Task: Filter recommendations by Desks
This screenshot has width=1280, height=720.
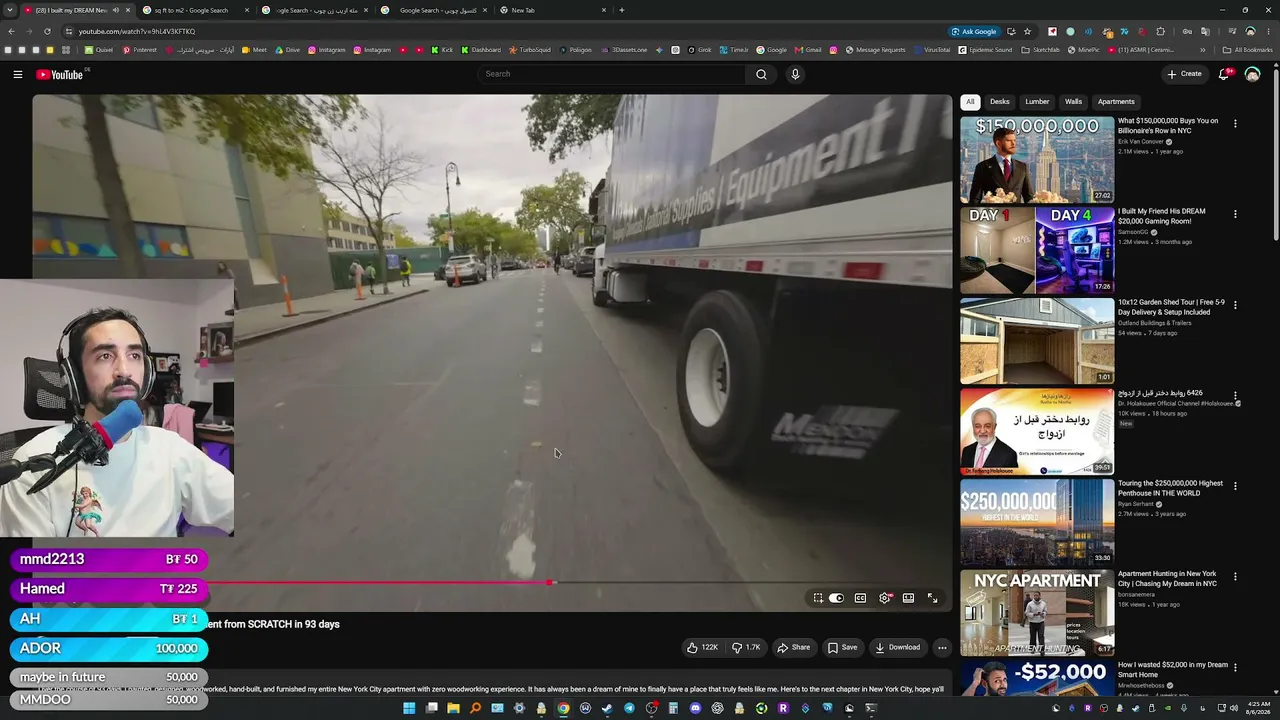Action: [x=1000, y=102]
